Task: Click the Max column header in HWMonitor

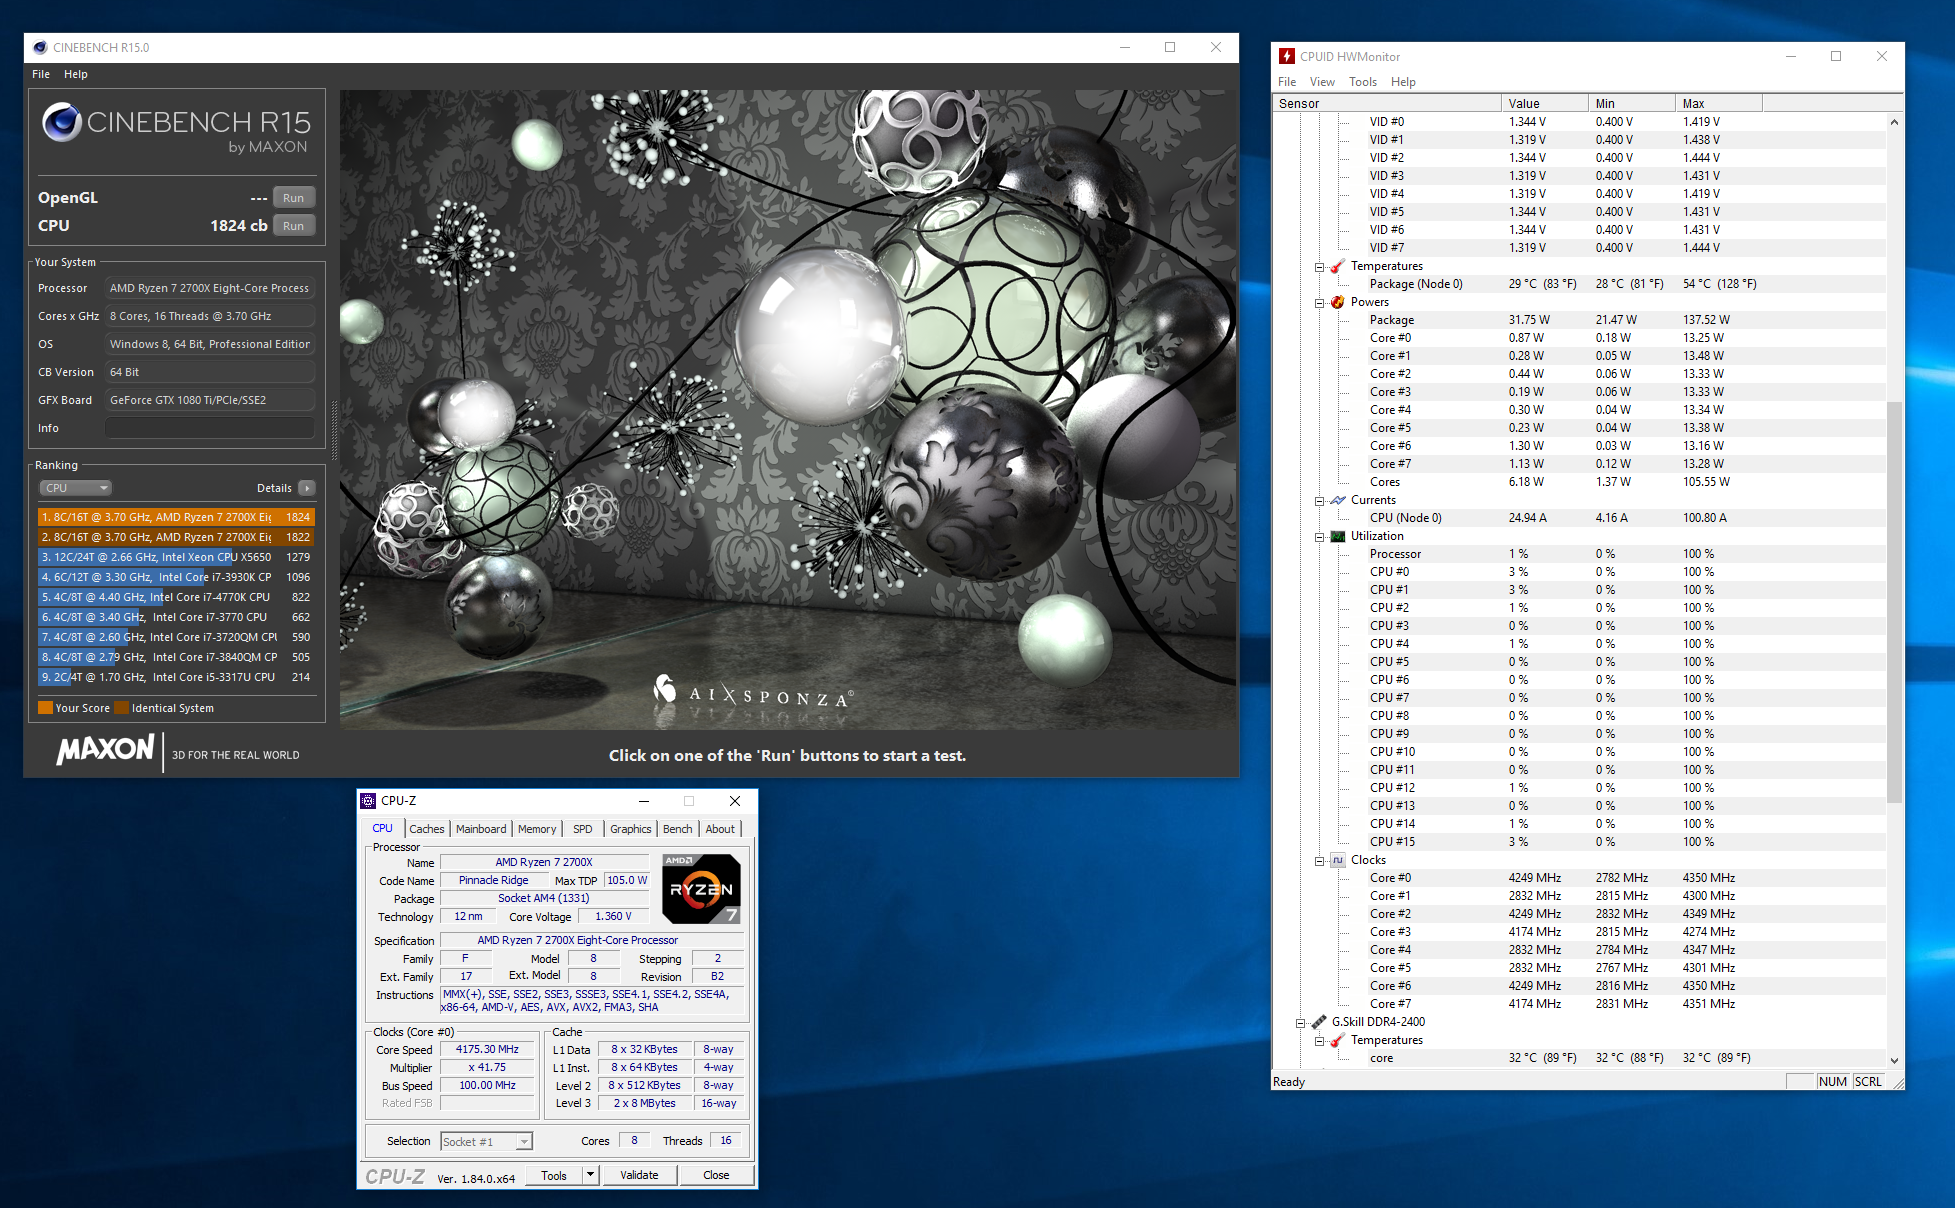Action: [x=1718, y=103]
